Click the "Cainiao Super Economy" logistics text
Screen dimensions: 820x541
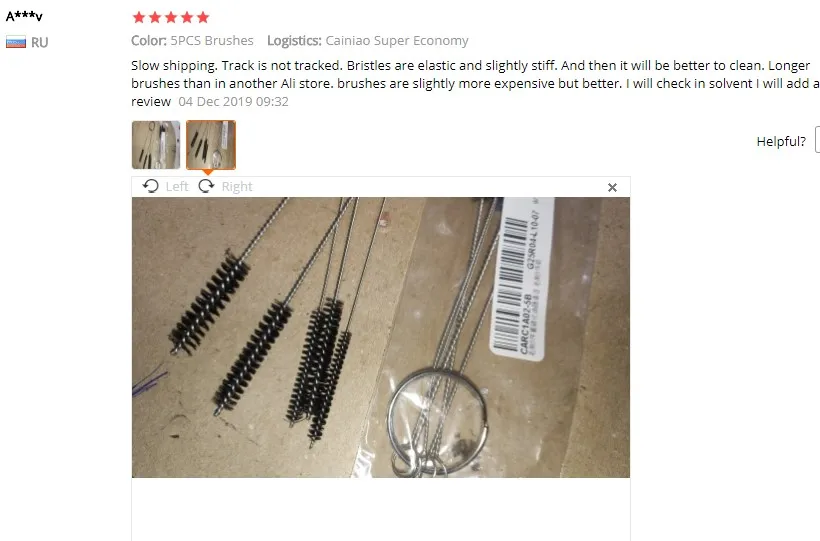[397, 40]
